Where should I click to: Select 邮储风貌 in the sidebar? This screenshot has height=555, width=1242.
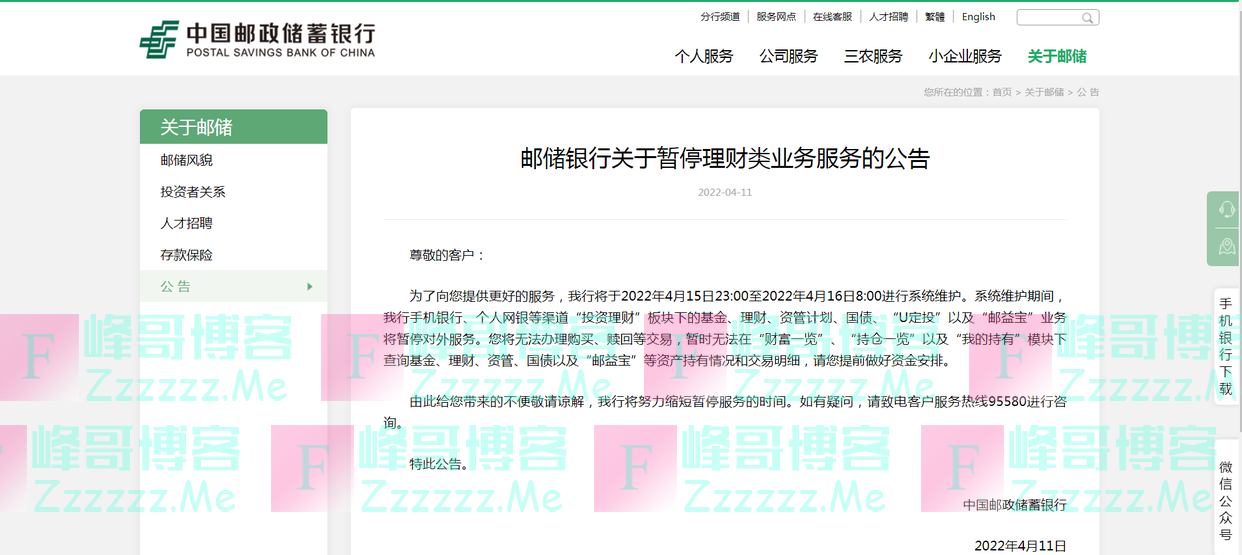coord(187,160)
